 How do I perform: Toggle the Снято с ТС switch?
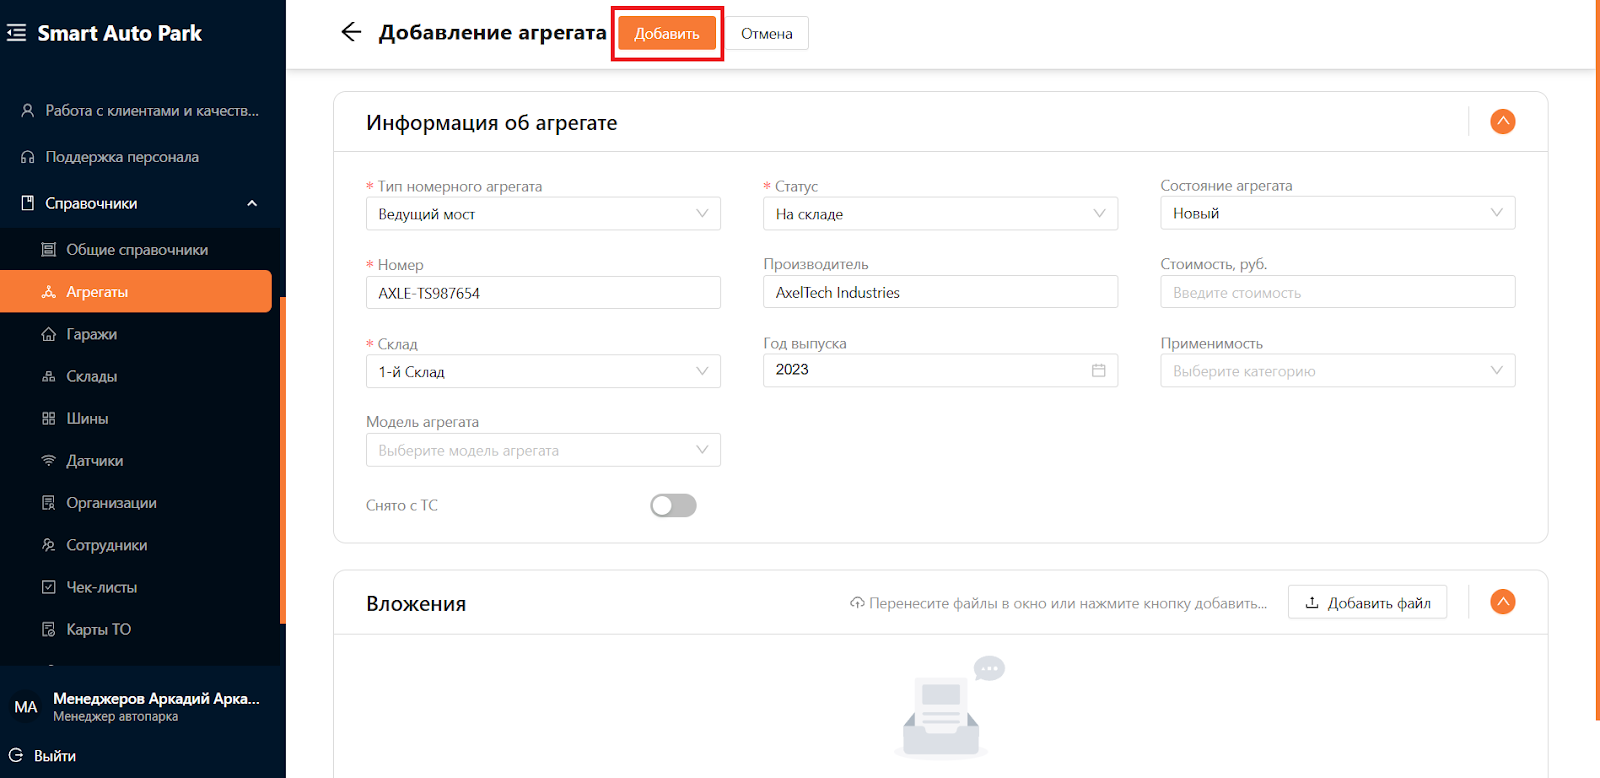click(x=673, y=506)
